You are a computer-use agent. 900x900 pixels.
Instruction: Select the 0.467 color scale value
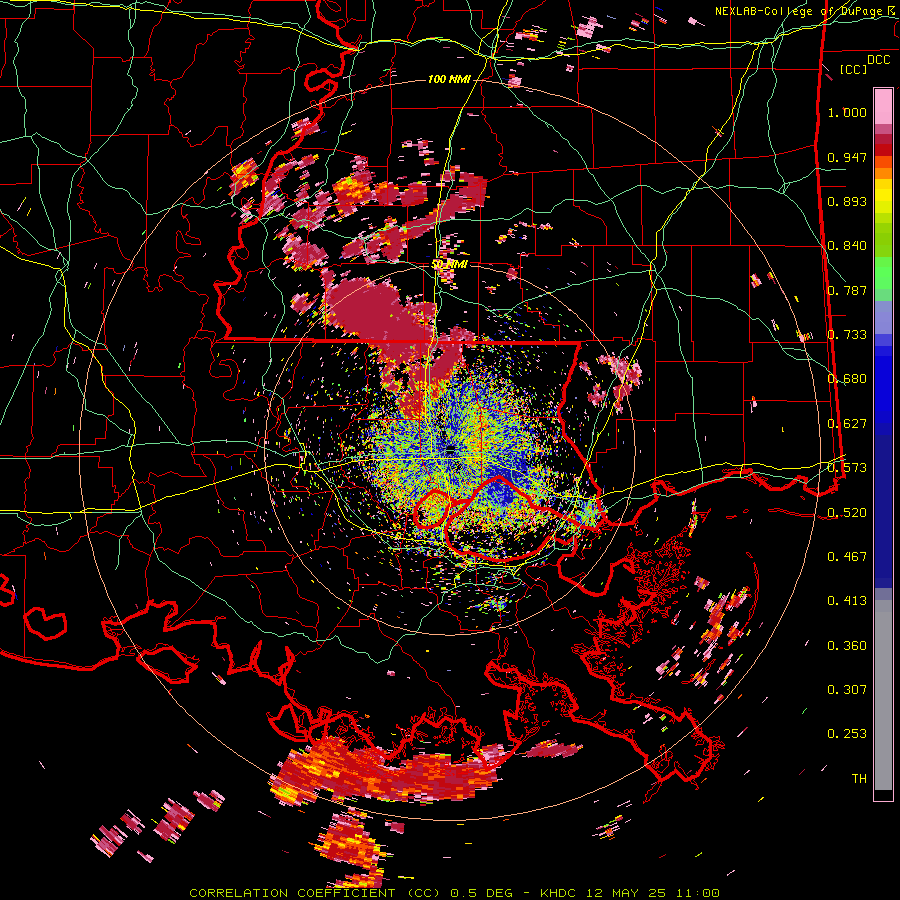(847, 557)
